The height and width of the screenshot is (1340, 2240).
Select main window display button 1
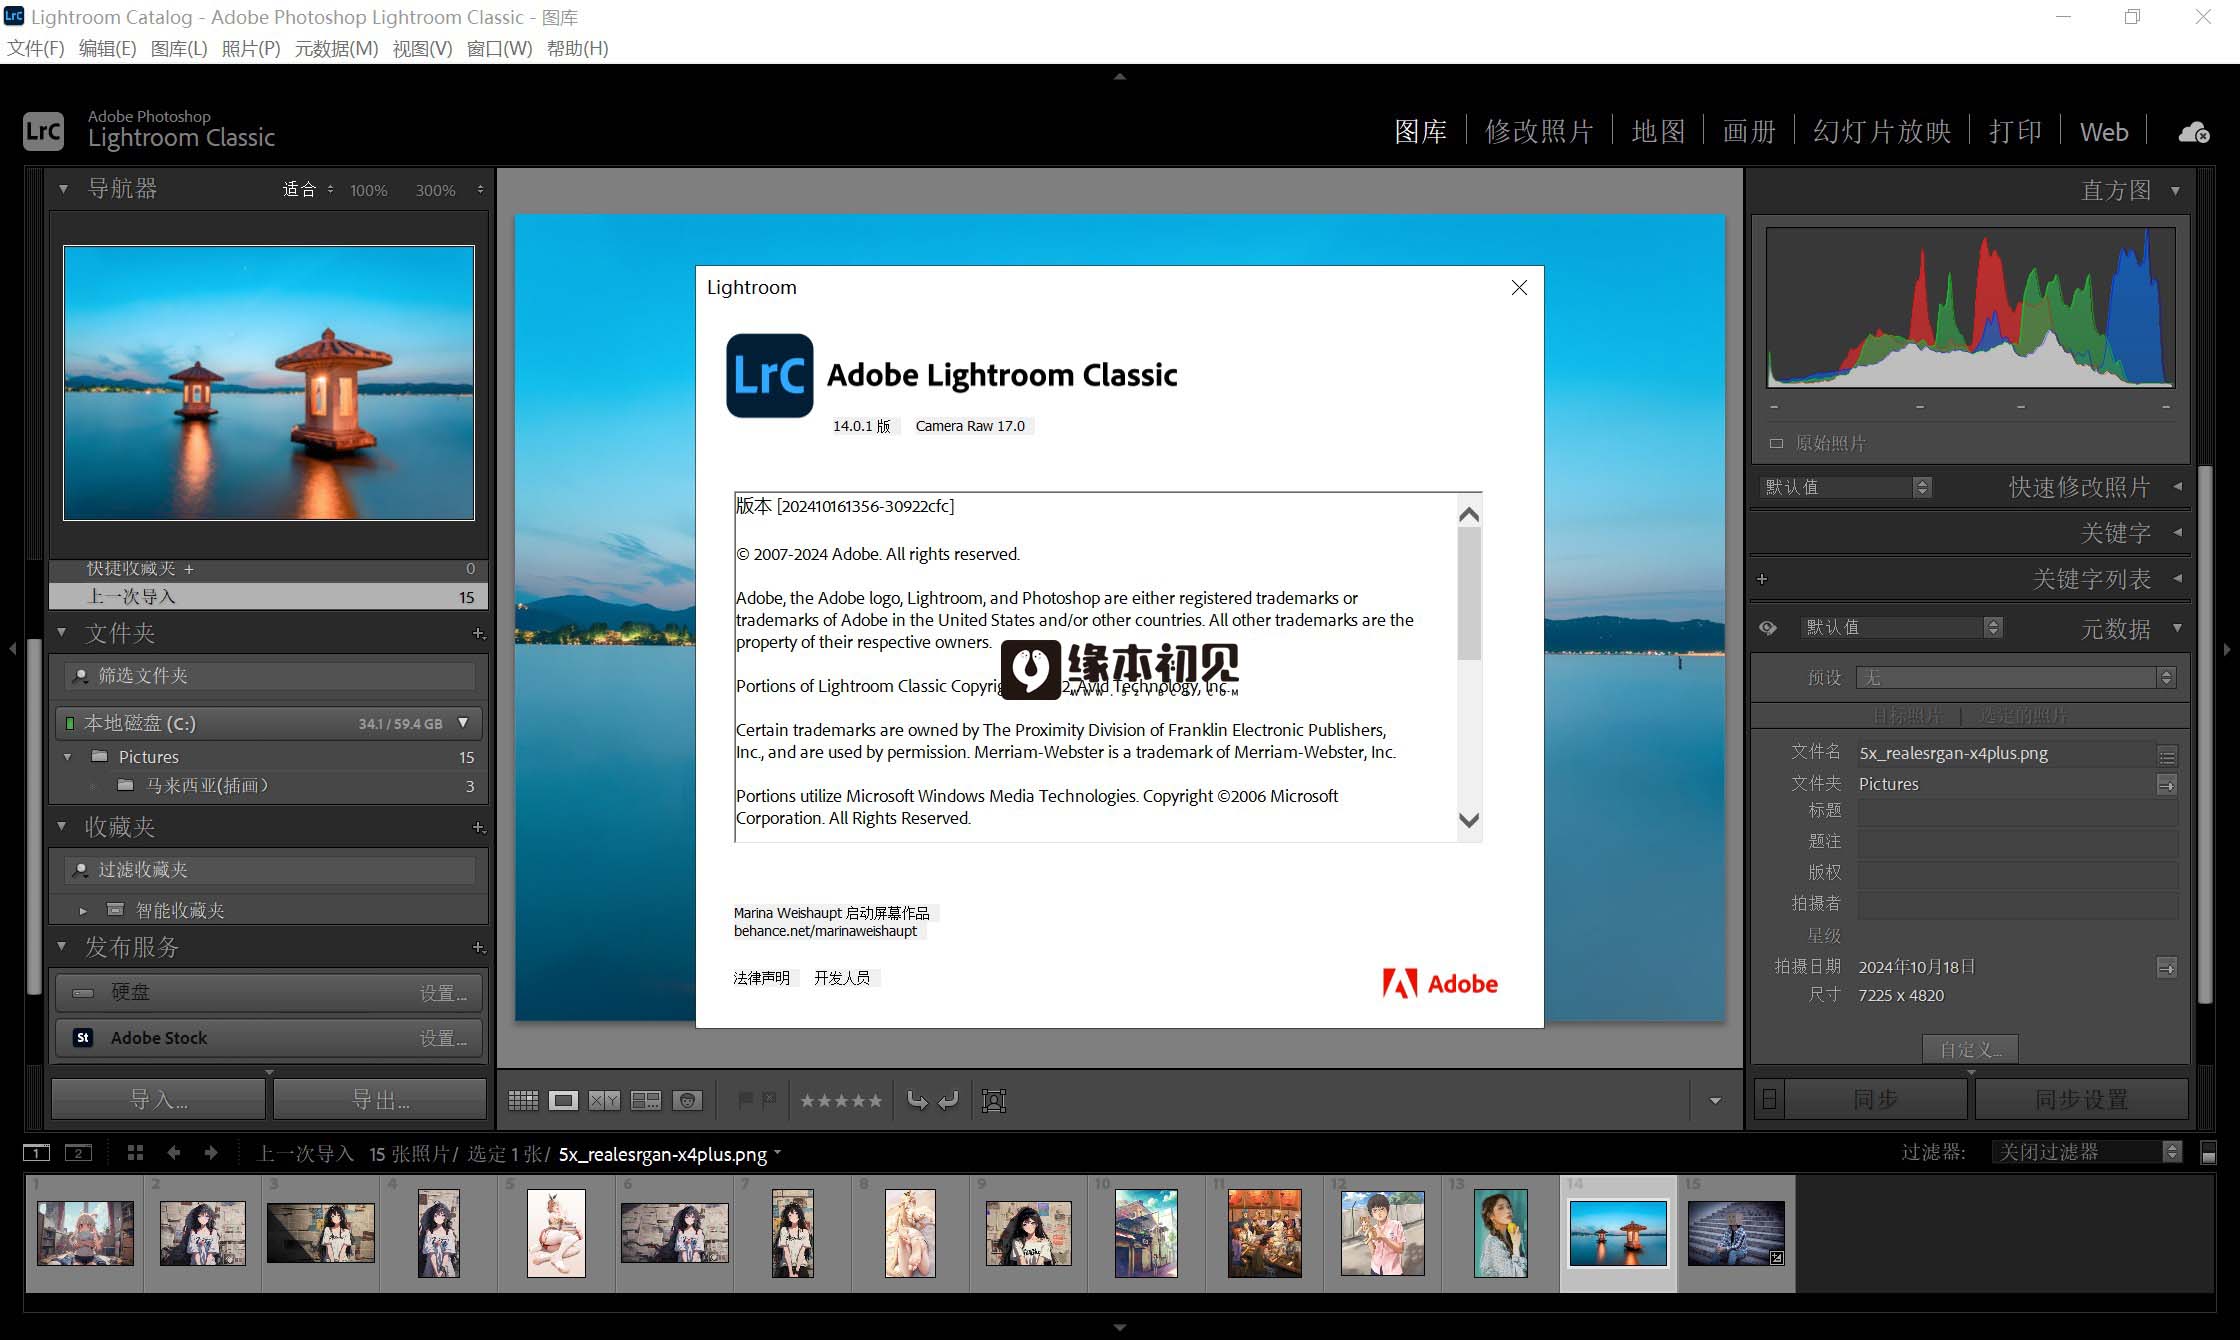[36, 1153]
